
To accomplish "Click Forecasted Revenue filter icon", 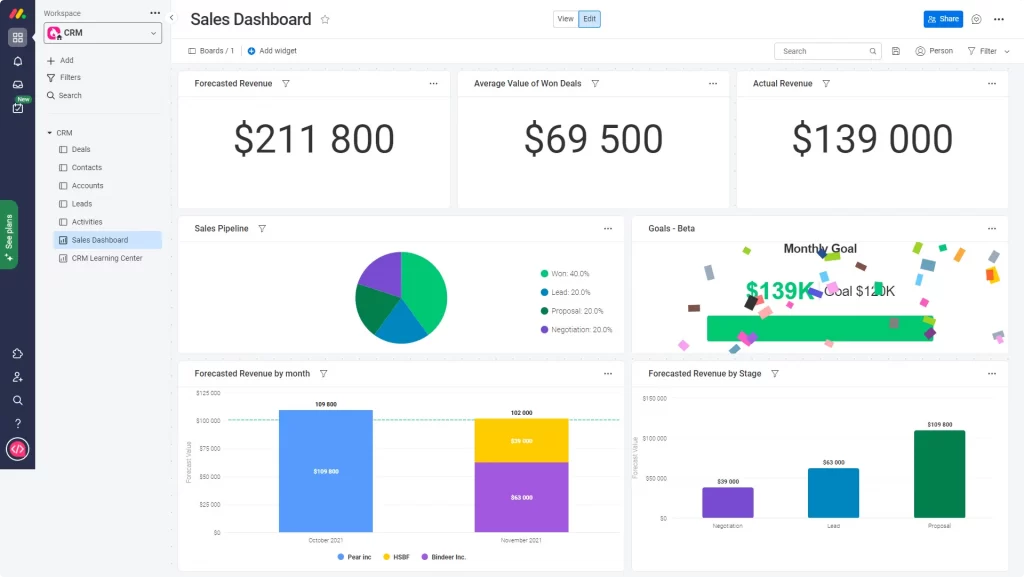I will coord(286,84).
